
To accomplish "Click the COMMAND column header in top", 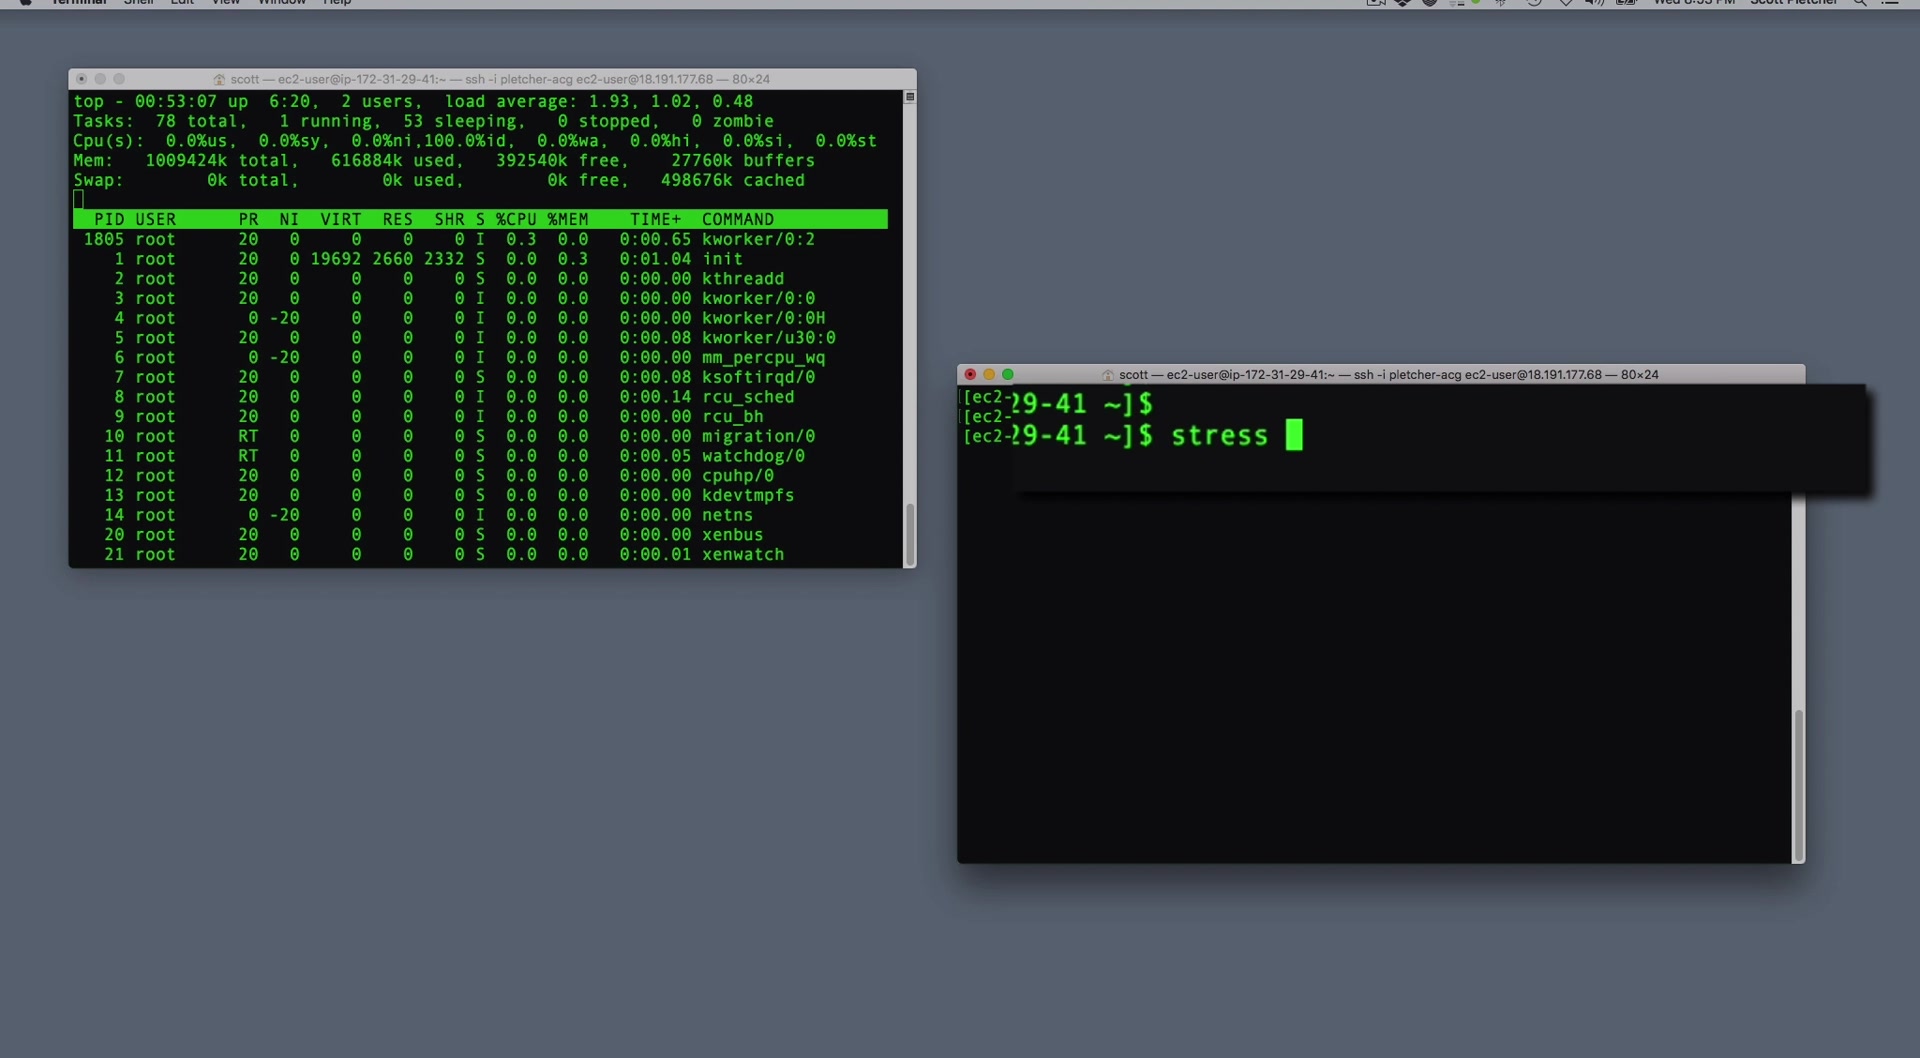I will click(738, 219).
